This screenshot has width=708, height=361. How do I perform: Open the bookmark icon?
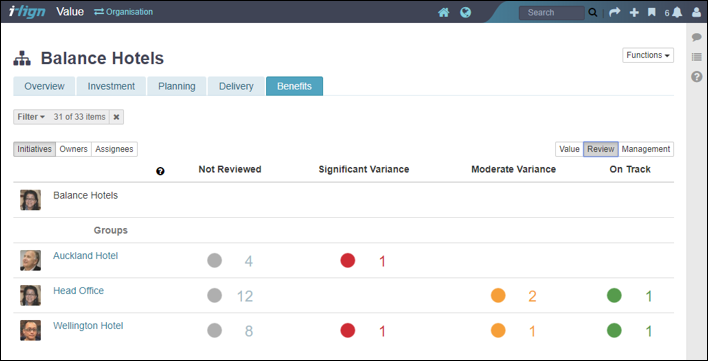coord(652,13)
